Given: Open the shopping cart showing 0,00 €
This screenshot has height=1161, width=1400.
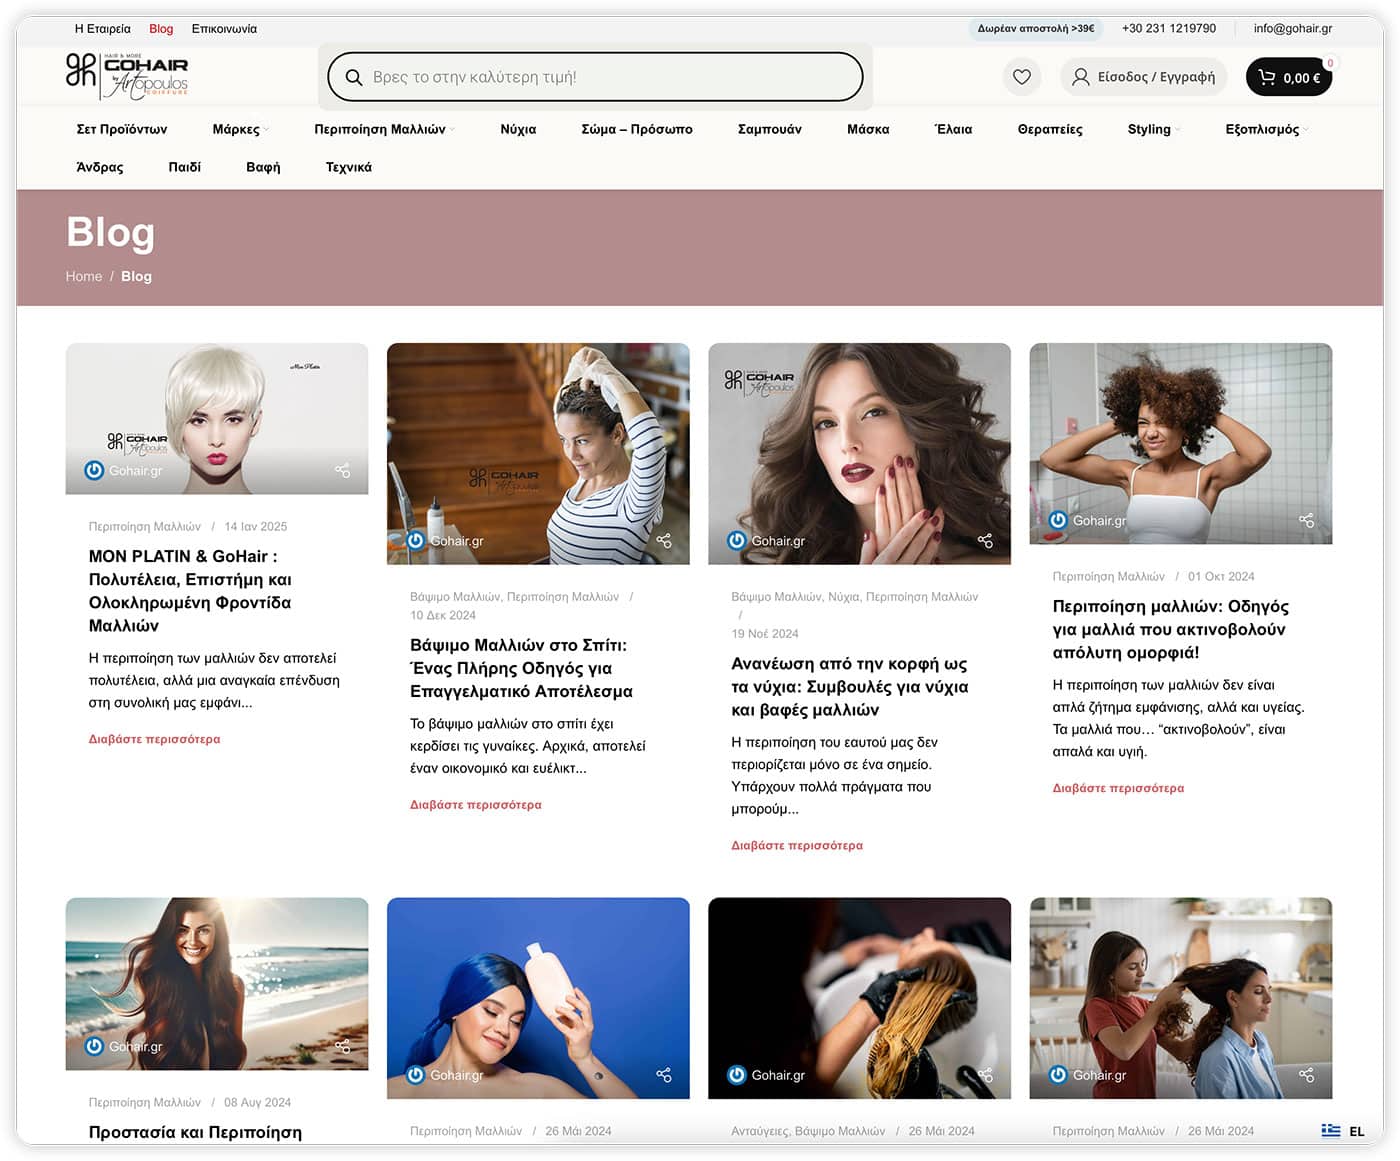Looking at the screenshot, I should 1288,77.
